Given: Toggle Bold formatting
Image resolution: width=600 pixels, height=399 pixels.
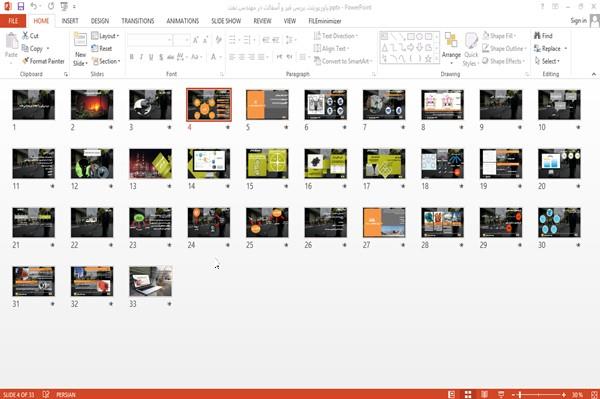Looking at the screenshot, I should [x=132, y=57].
